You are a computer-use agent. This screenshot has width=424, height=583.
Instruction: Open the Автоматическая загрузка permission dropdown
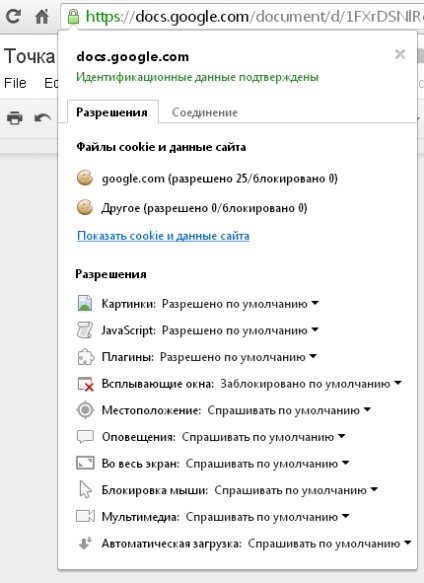(x=329, y=544)
